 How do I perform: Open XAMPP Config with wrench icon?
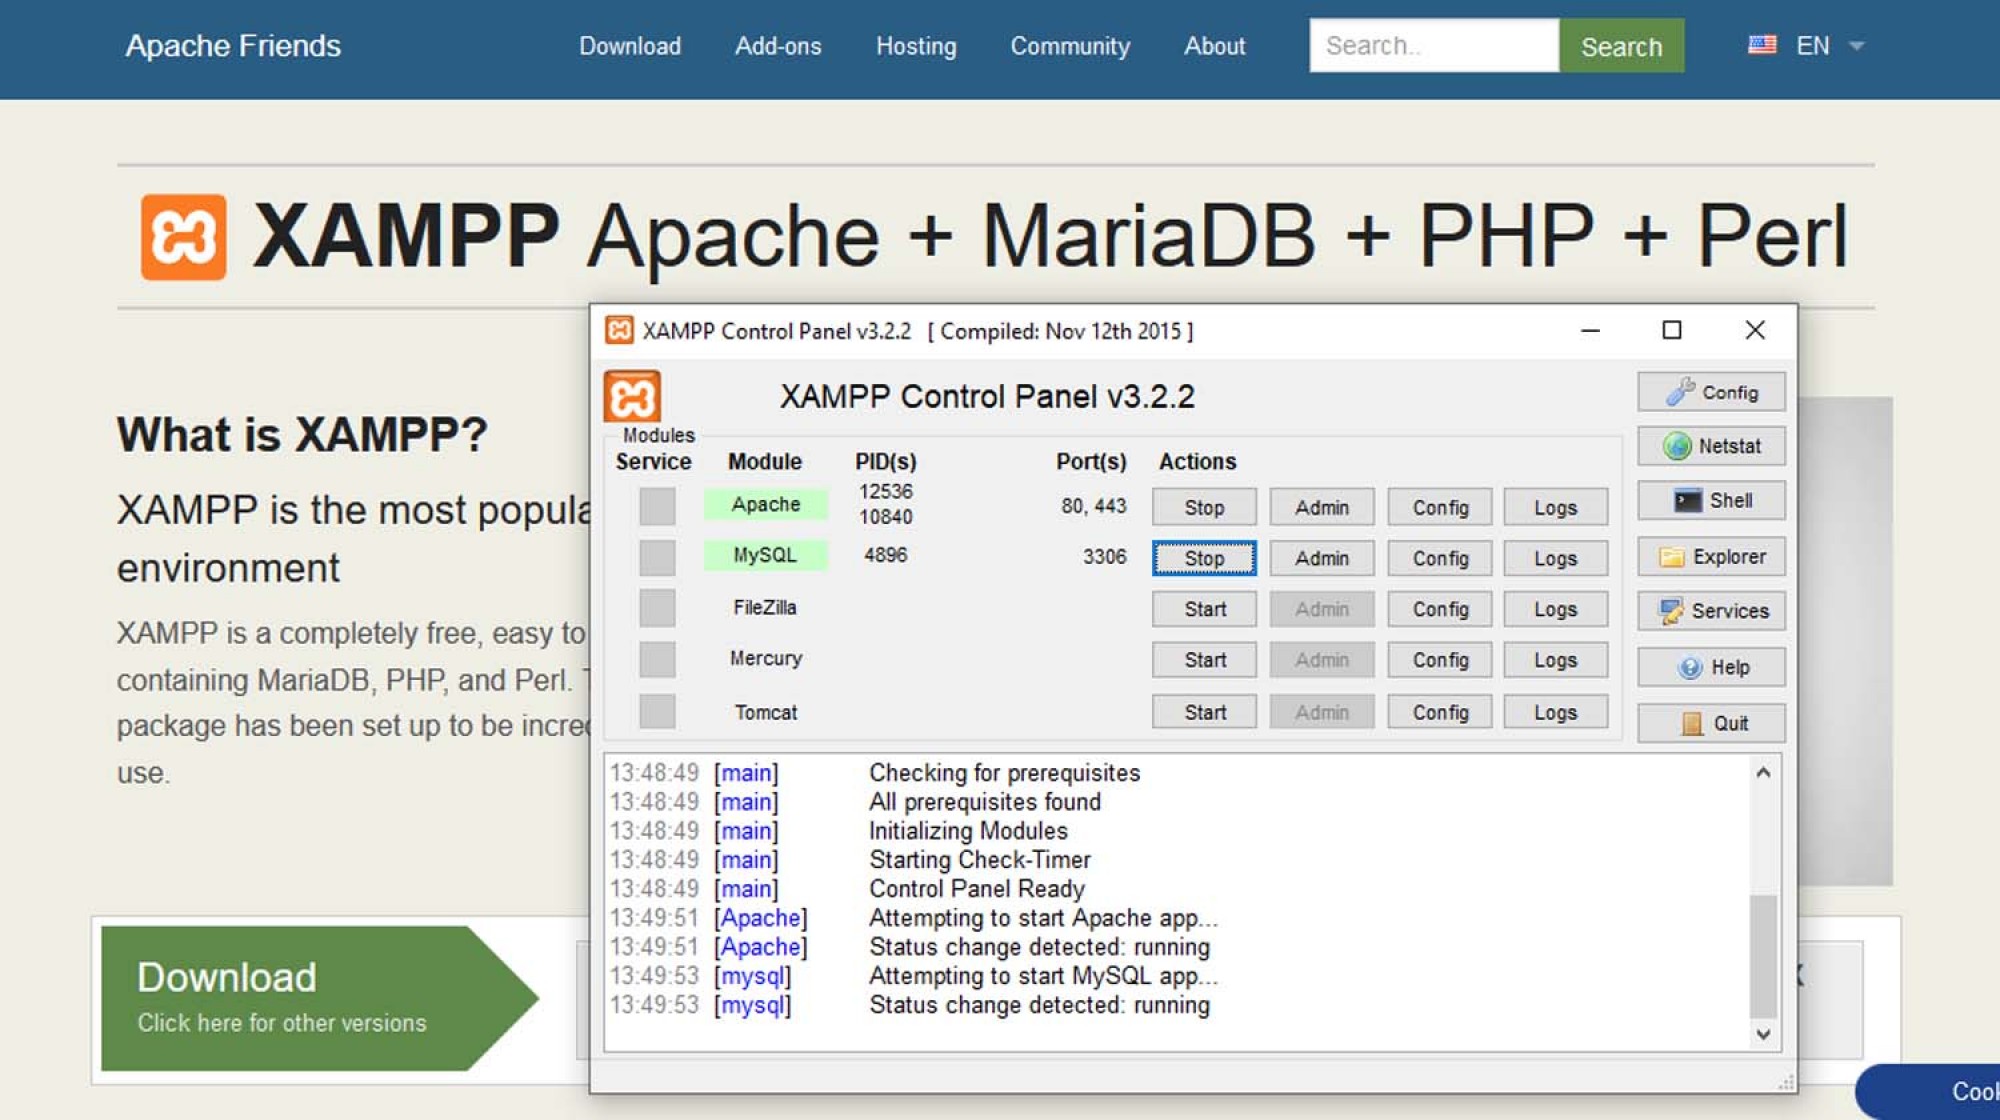(1711, 392)
